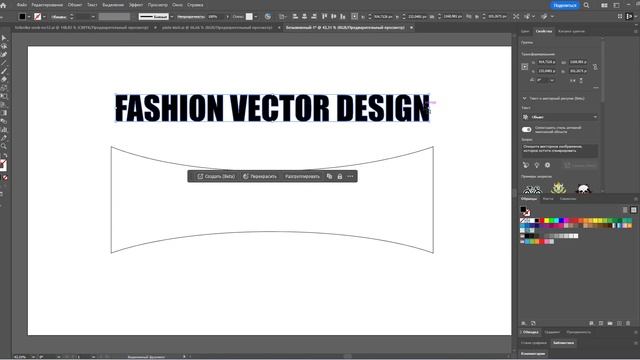Open Properties panel menu icon
The image size is (640, 360).
point(636,31)
